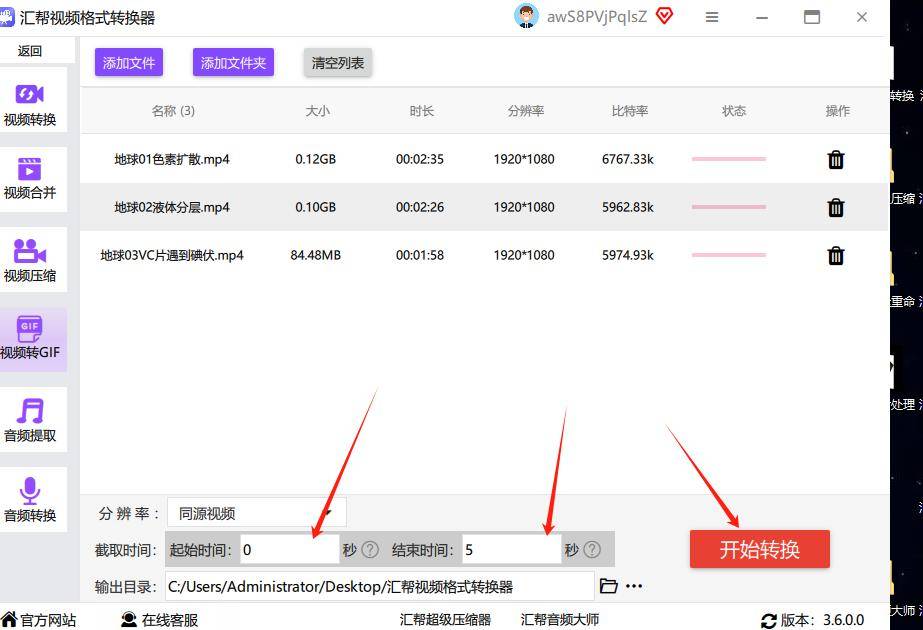The height and width of the screenshot is (630, 923).
Task: Click the three-dots output path options
Action: [x=634, y=586]
